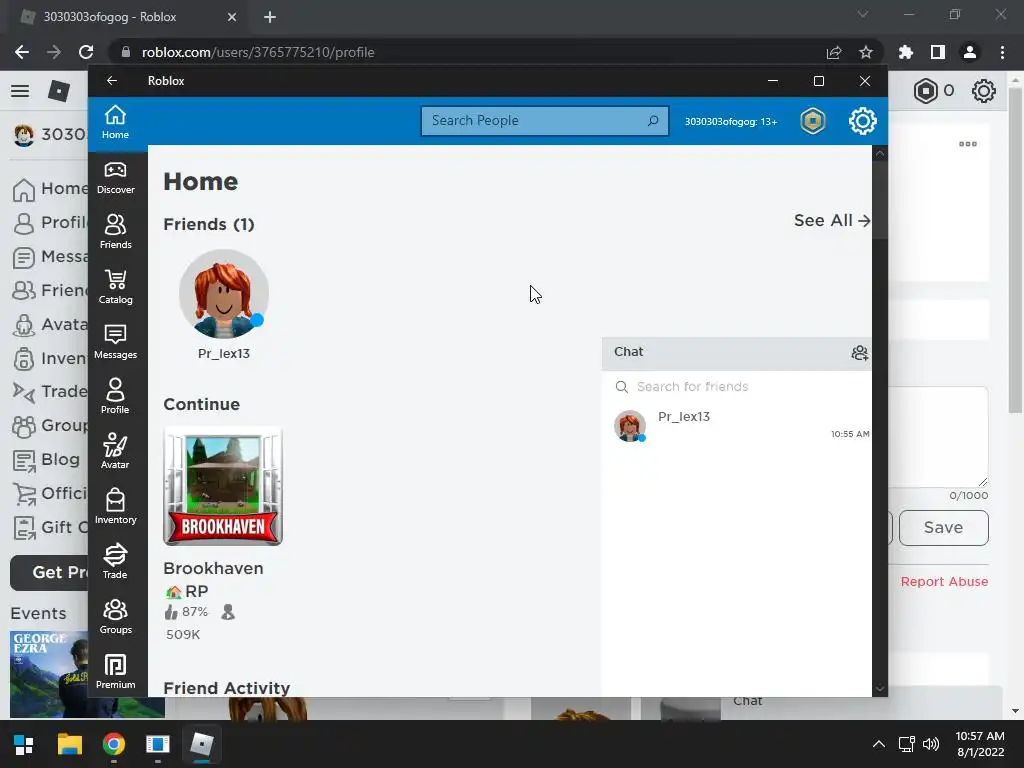Click the Robux icon in app header
The image size is (1024, 768).
click(x=813, y=121)
